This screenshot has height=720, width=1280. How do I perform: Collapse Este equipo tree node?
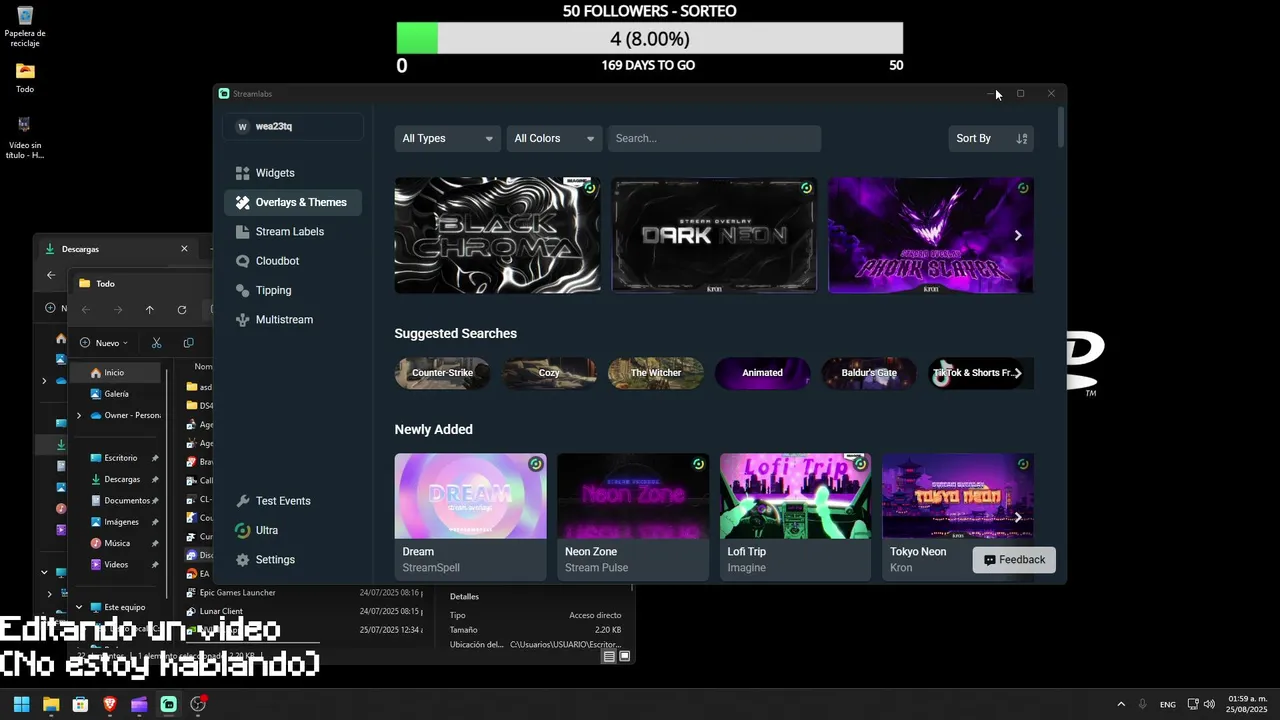[79, 607]
